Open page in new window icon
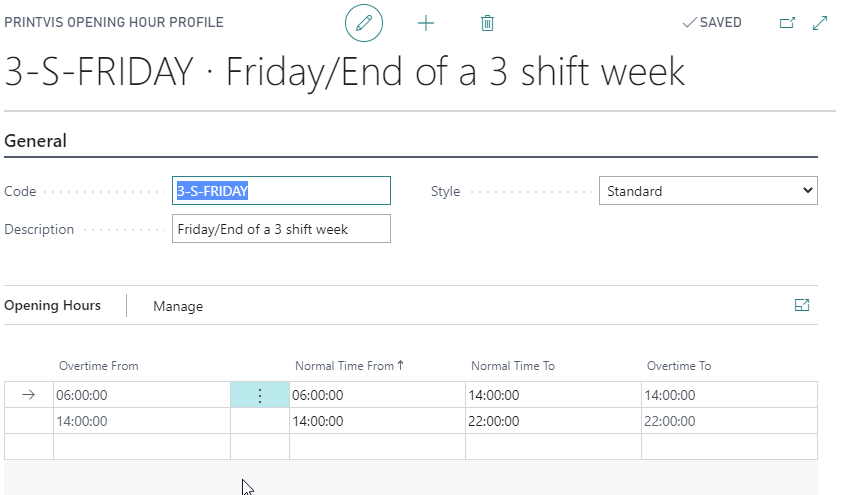Viewport: 846px width, 495px height. [x=787, y=23]
